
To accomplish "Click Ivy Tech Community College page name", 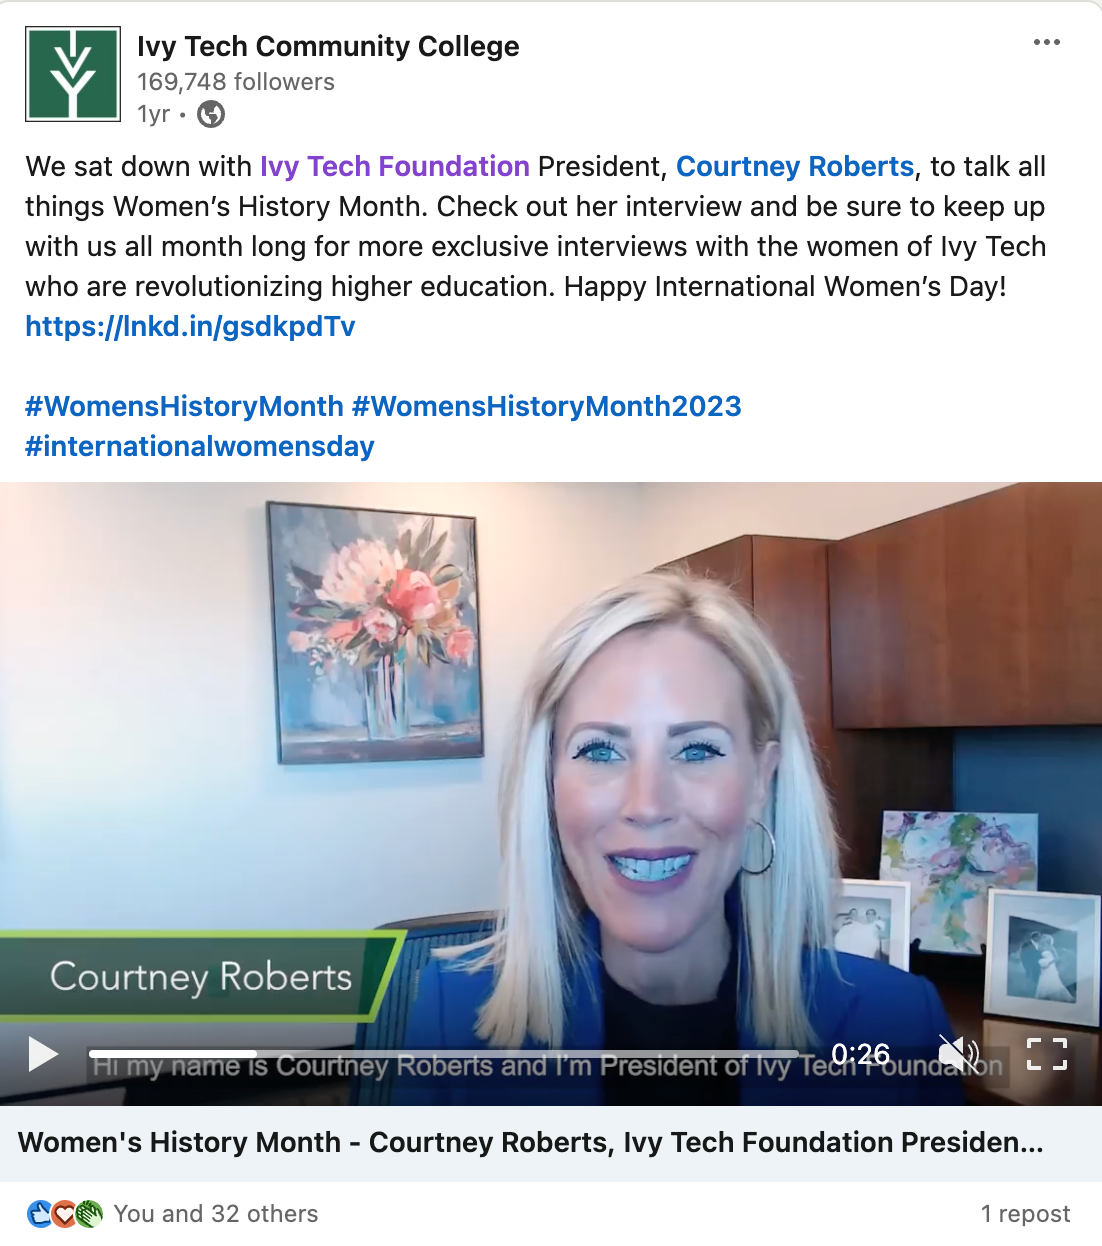I will click(328, 46).
